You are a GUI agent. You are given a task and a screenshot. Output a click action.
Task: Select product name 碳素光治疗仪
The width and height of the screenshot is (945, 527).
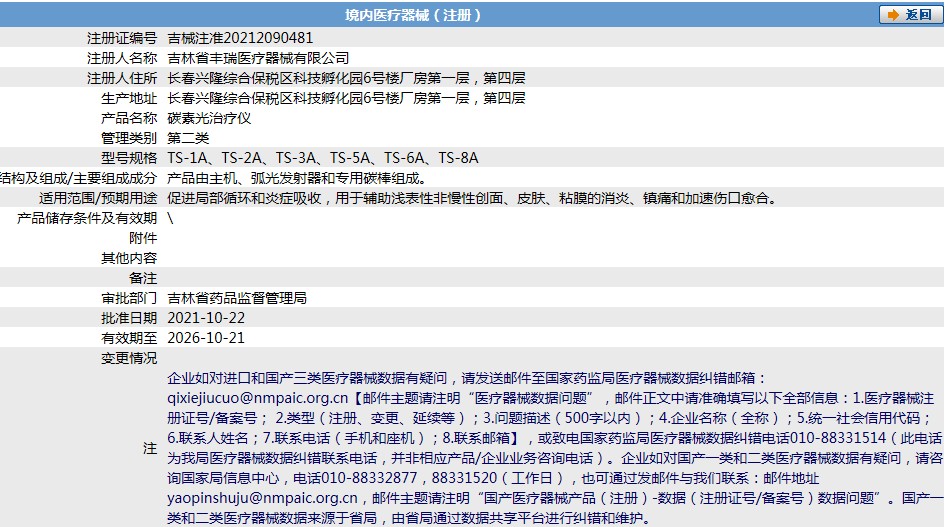pos(209,118)
